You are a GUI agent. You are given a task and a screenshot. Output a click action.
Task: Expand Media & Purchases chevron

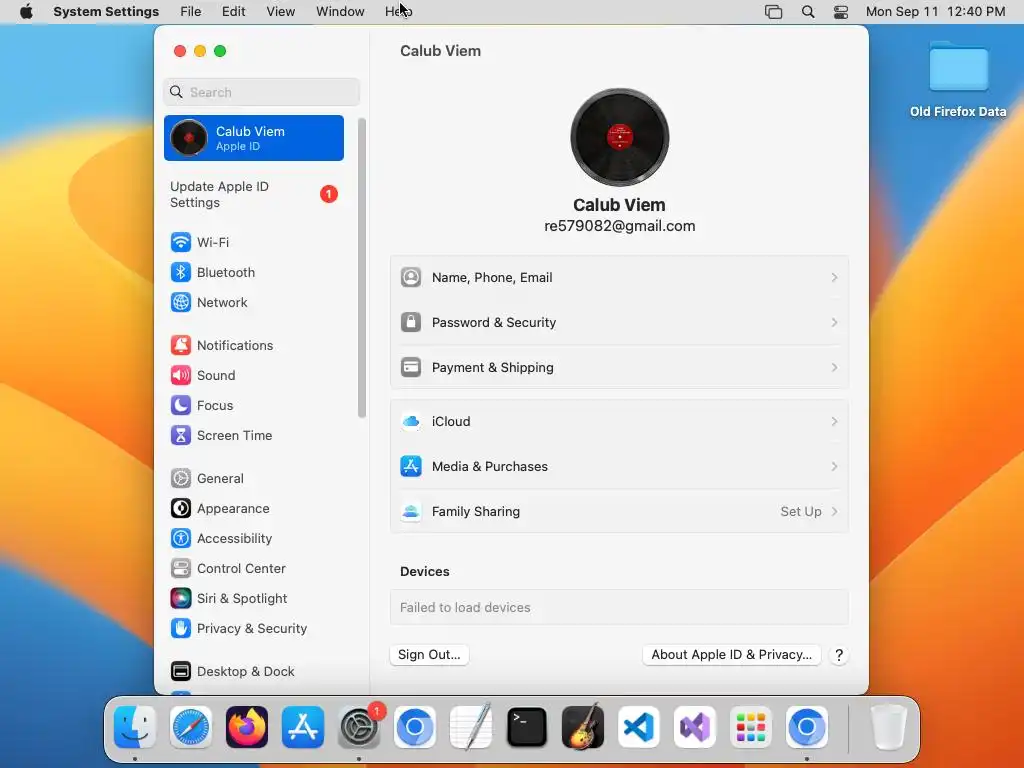pos(834,467)
